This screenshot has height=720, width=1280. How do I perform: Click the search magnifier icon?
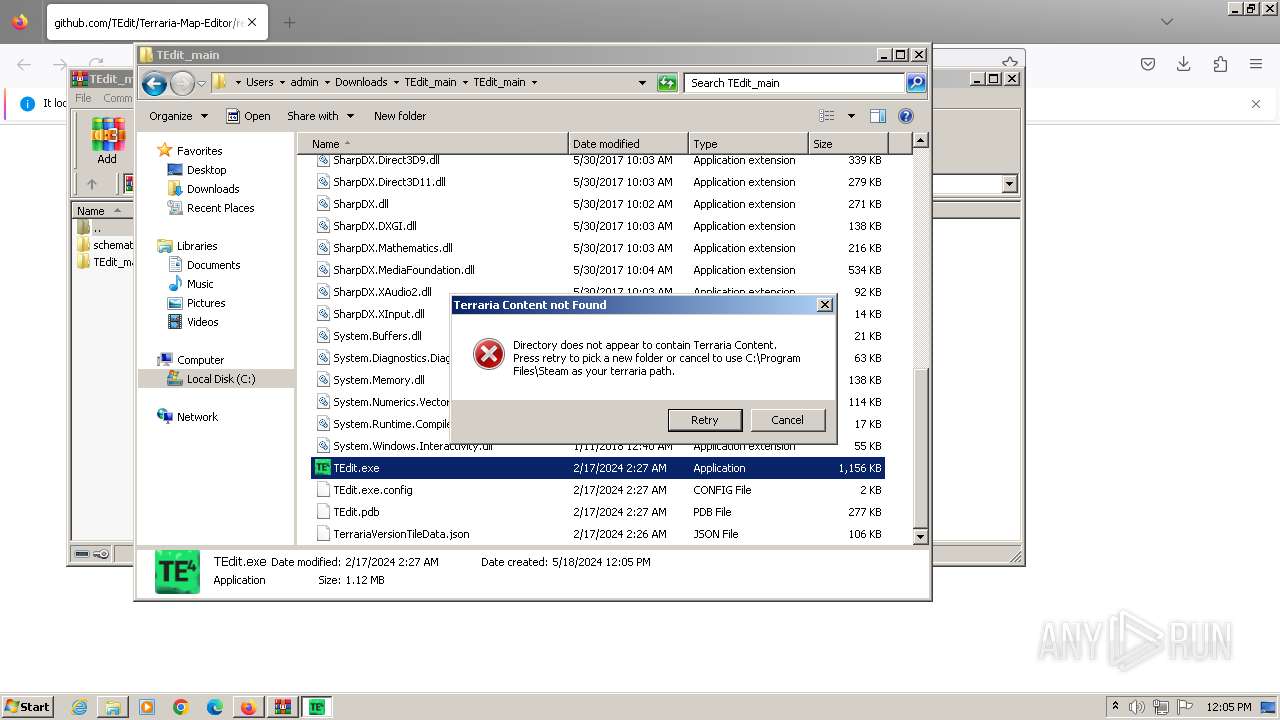click(916, 83)
